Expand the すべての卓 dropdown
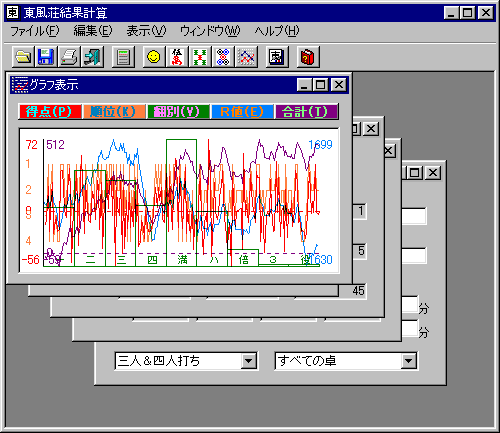The height and width of the screenshot is (433, 500). 408,361
